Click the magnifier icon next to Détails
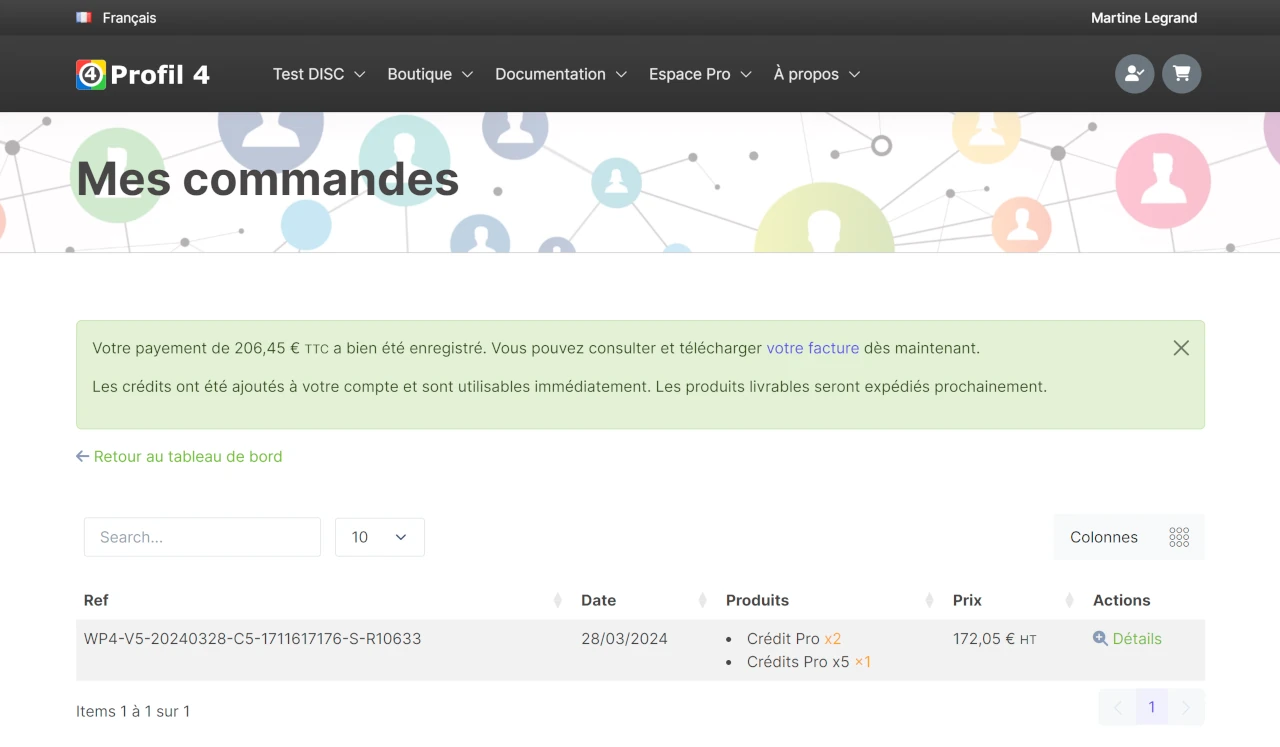The height and width of the screenshot is (747, 1280). point(1100,638)
